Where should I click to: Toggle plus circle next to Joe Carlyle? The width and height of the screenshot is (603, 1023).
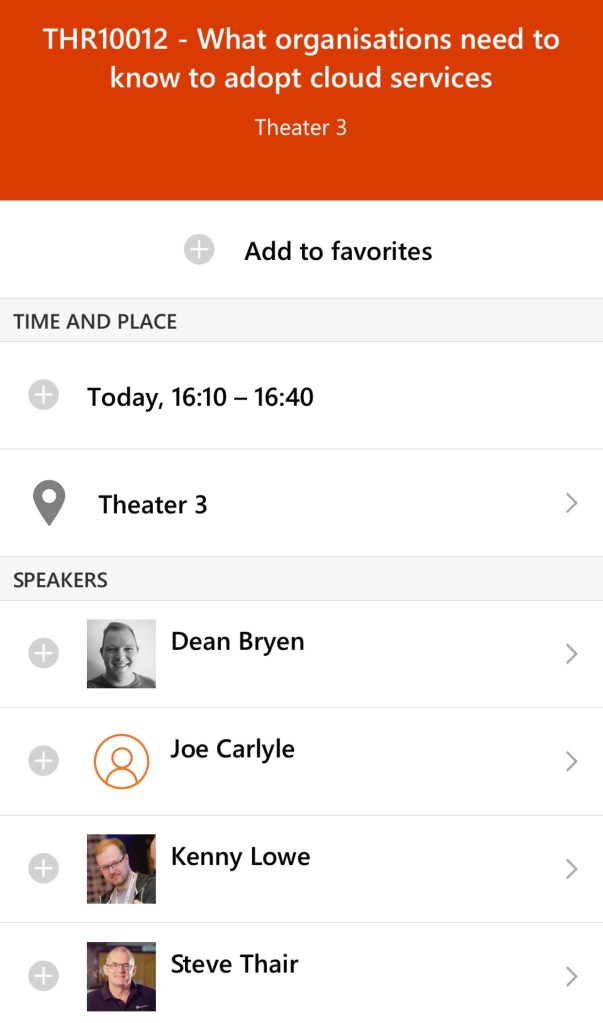(x=43, y=762)
